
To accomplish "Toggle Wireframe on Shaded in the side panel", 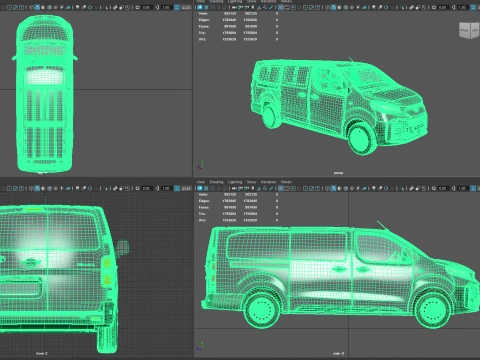I will click(346, 188).
